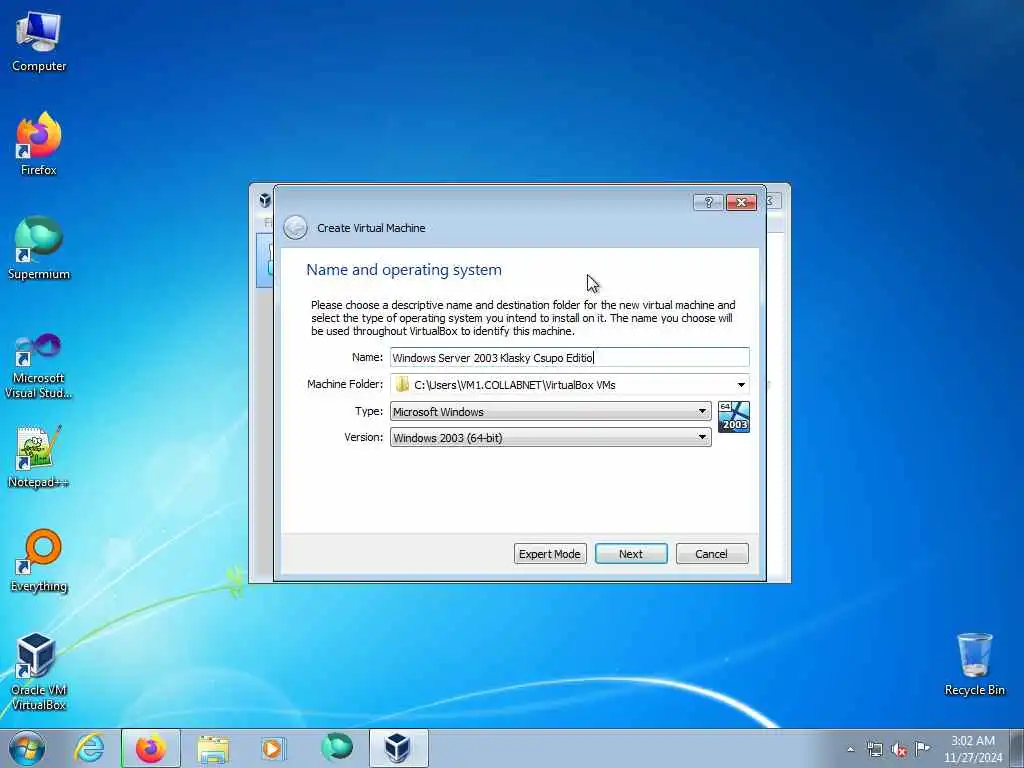
Task: Switch to Firefox in the taskbar
Action: (151, 748)
